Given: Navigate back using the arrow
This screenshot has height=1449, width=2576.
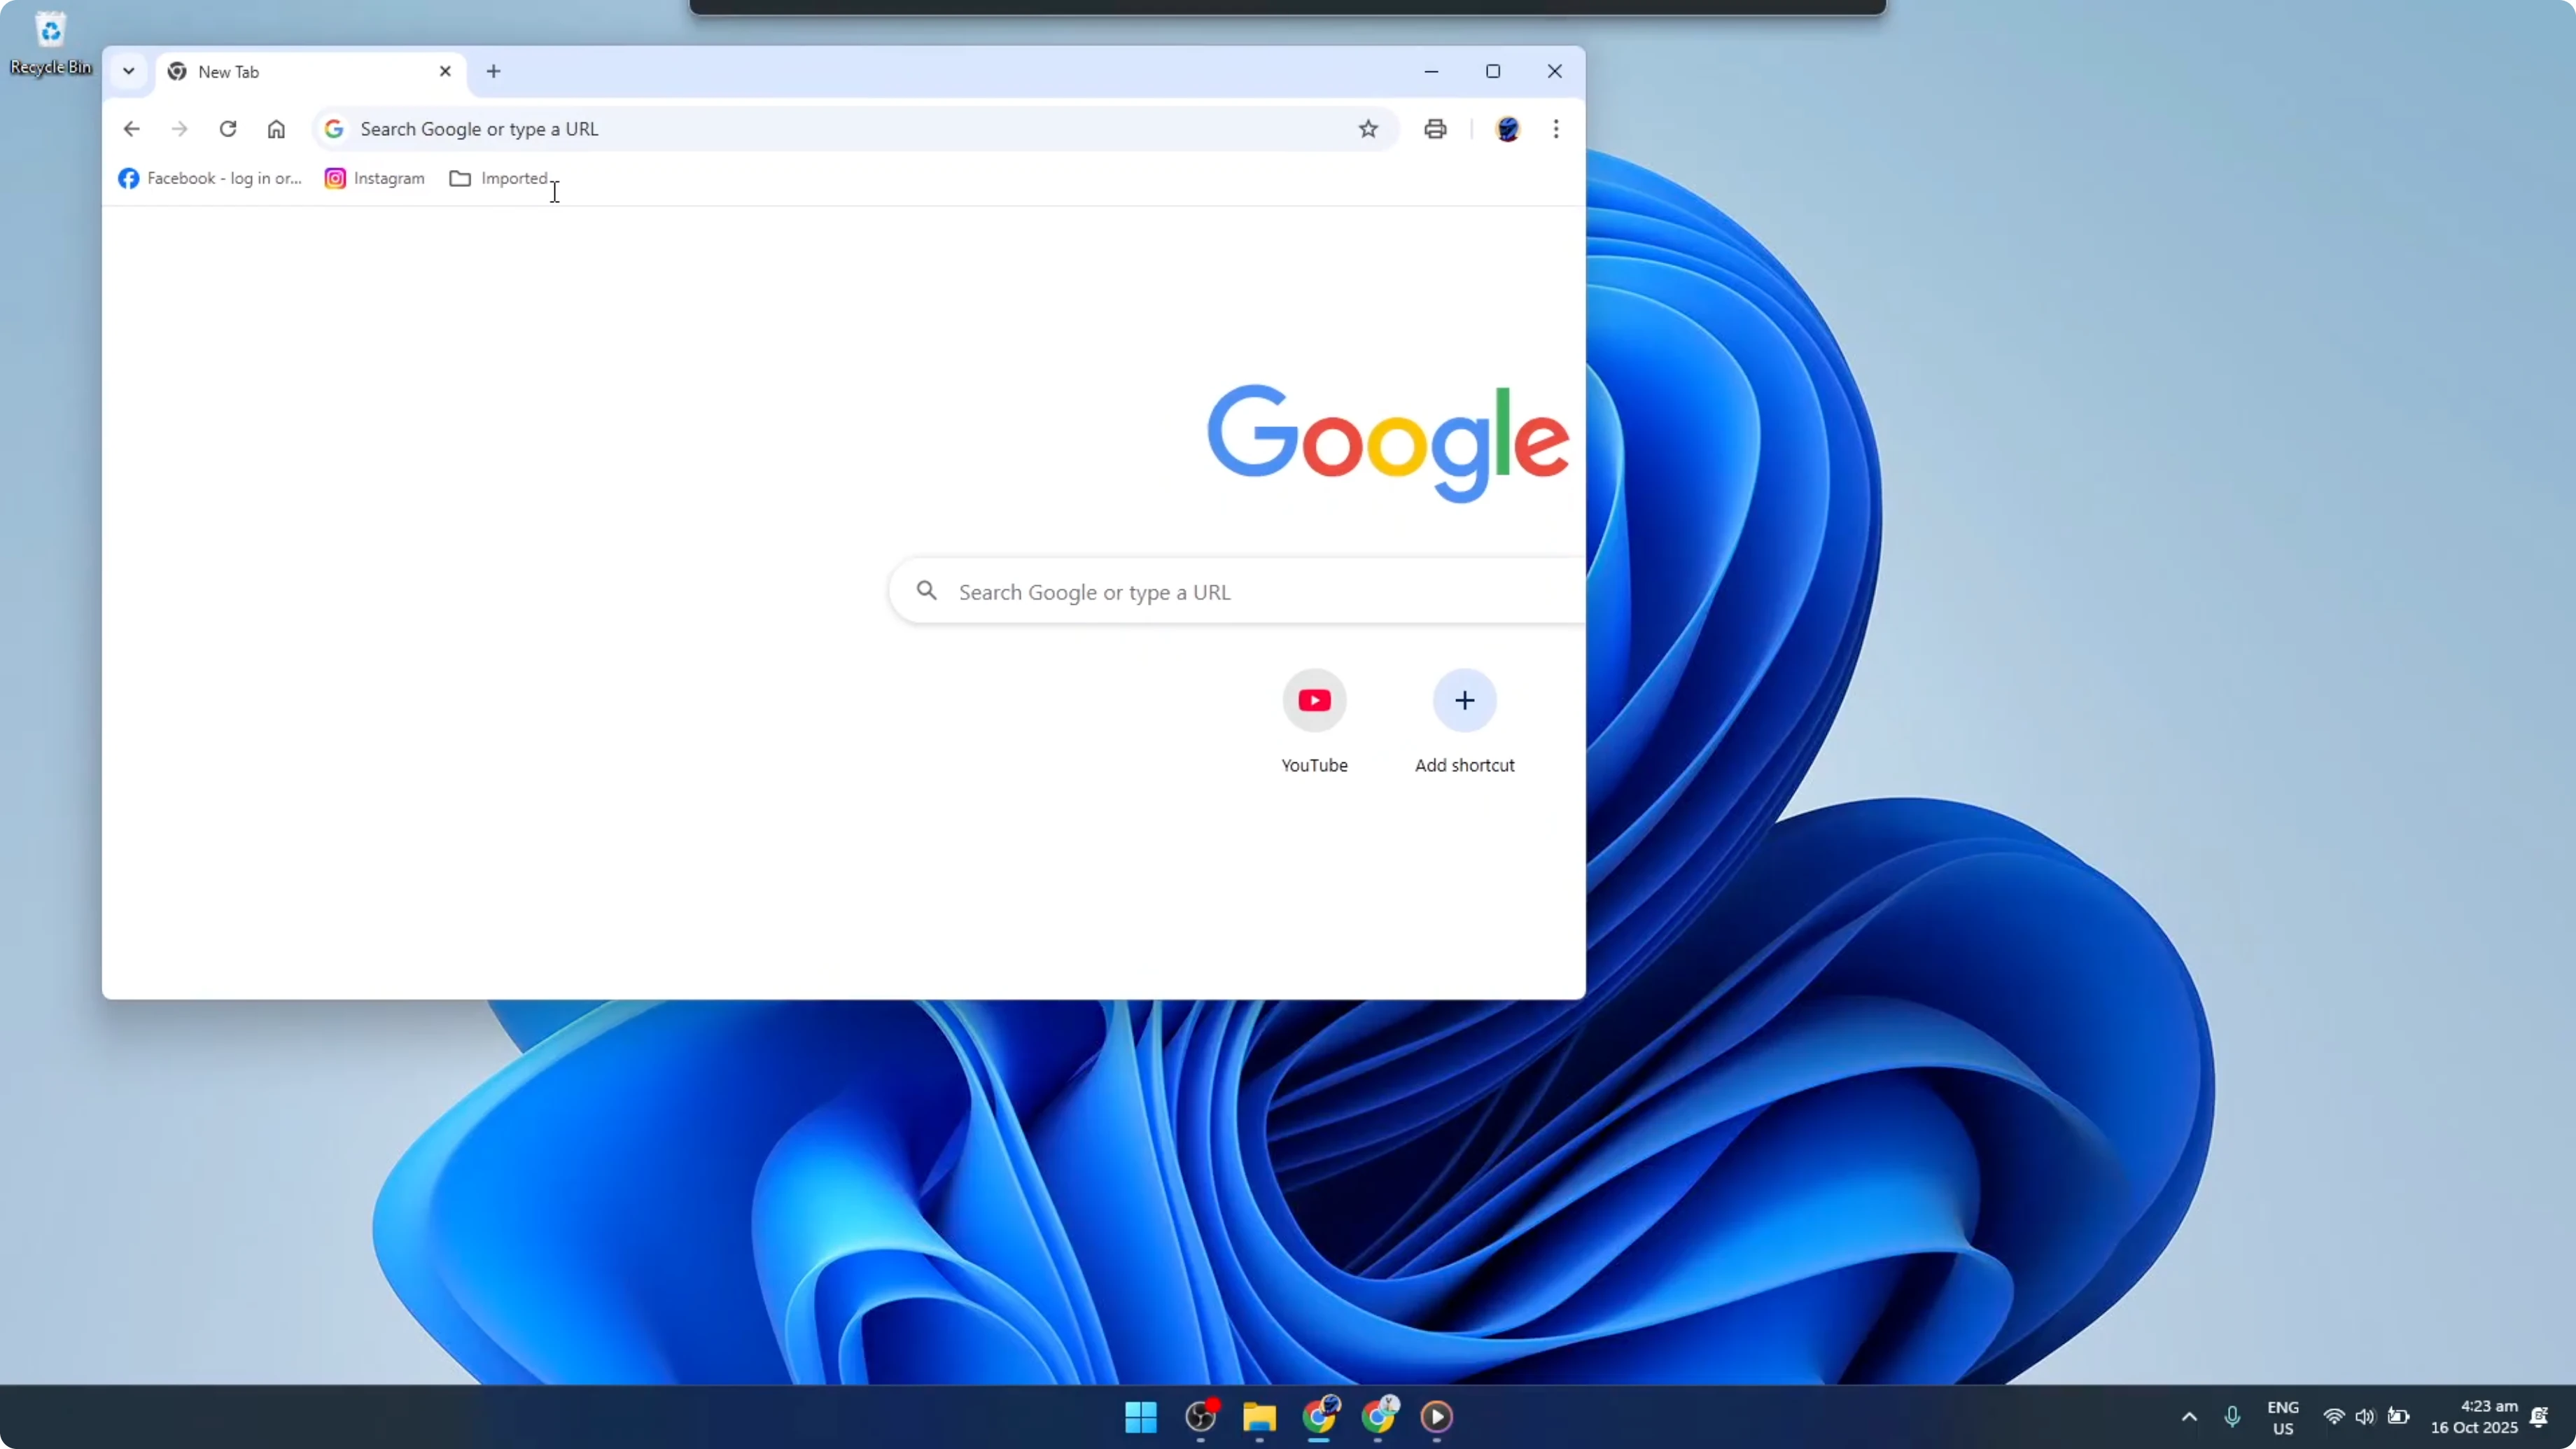Looking at the screenshot, I should 131,129.
